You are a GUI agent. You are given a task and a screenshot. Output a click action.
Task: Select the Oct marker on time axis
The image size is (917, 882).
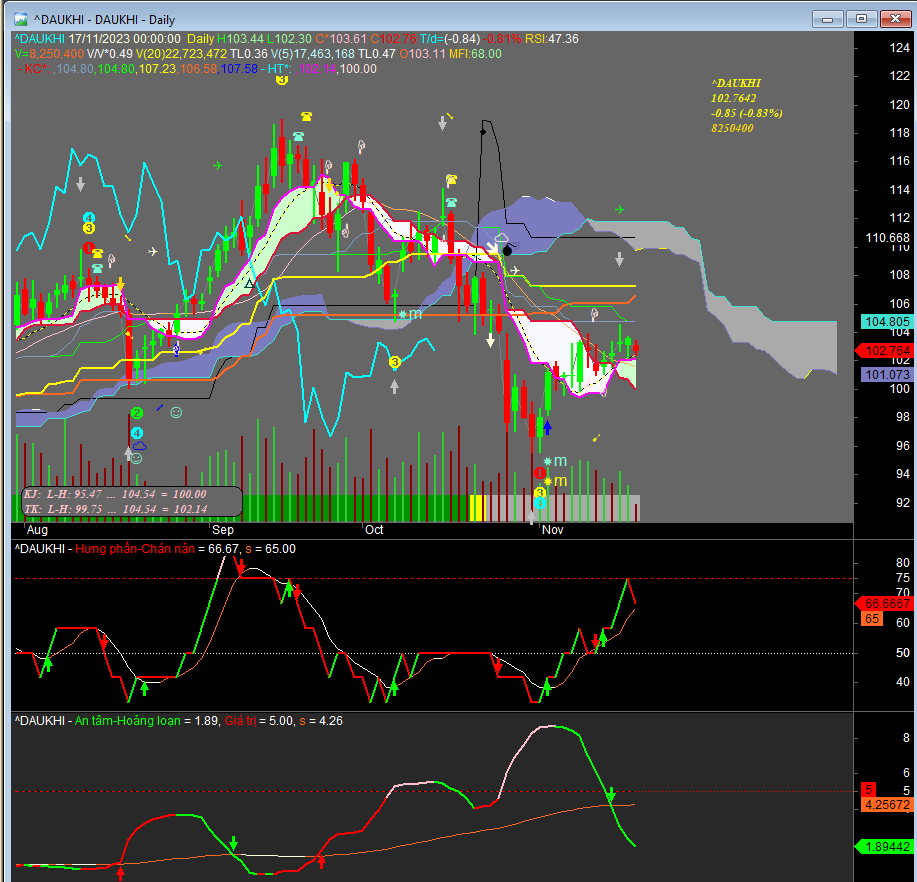(x=374, y=530)
